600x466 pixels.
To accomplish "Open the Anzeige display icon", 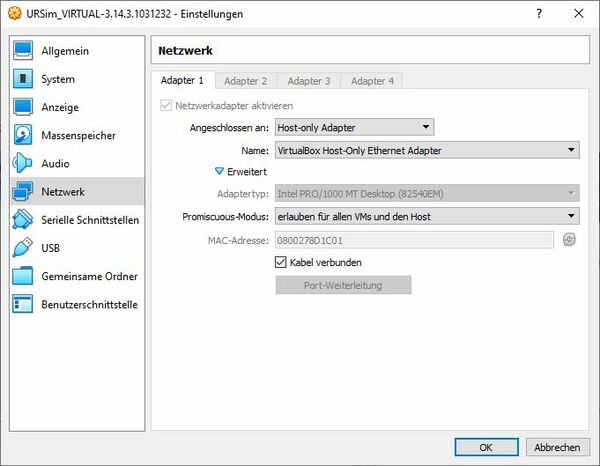I will pyautogui.click(x=23, y=107).
